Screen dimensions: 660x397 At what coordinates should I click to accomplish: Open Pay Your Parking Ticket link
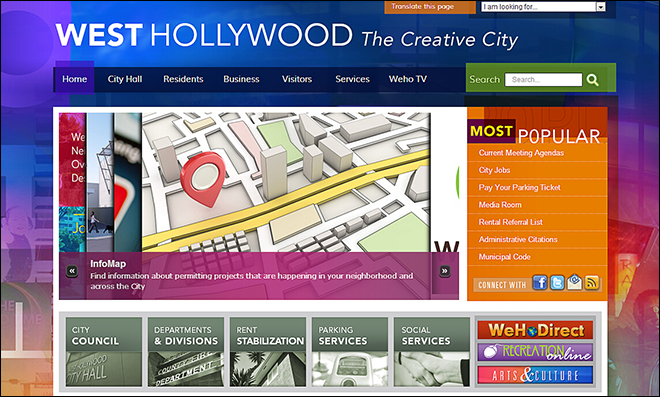click(519, 187)
